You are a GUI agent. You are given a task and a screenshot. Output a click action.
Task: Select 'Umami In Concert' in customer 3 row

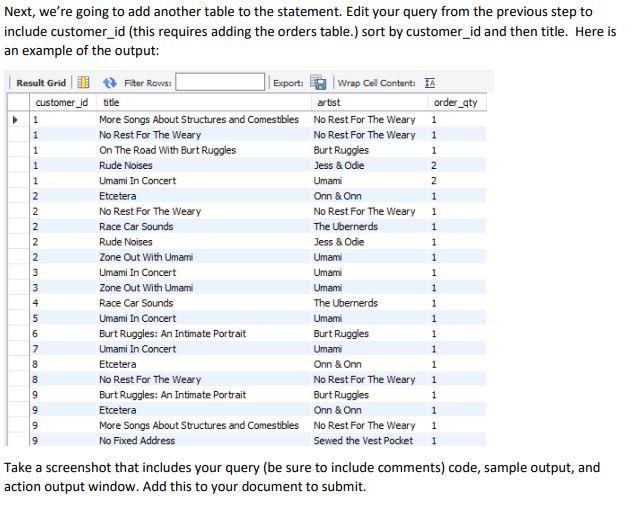137,272
